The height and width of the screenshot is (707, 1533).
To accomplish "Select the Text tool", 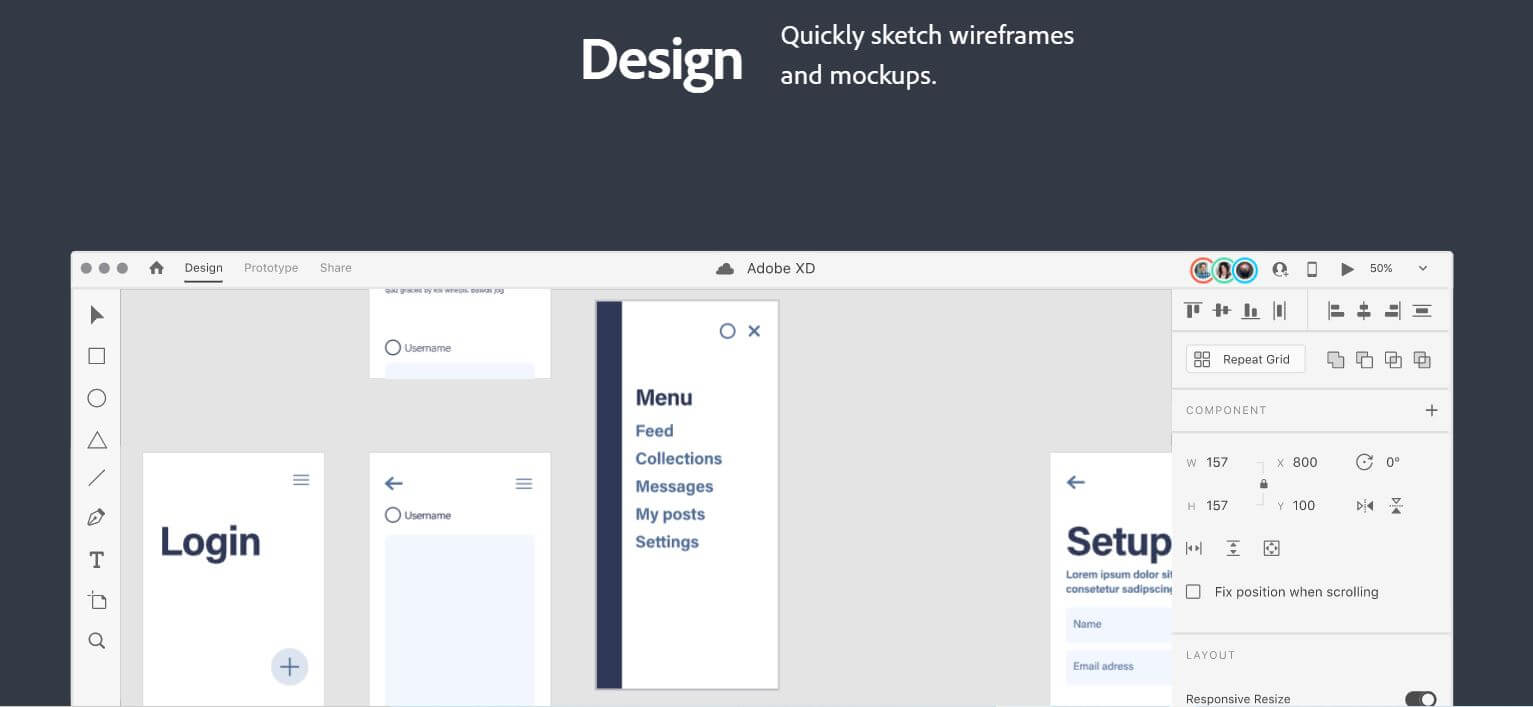I will [96, 560].
